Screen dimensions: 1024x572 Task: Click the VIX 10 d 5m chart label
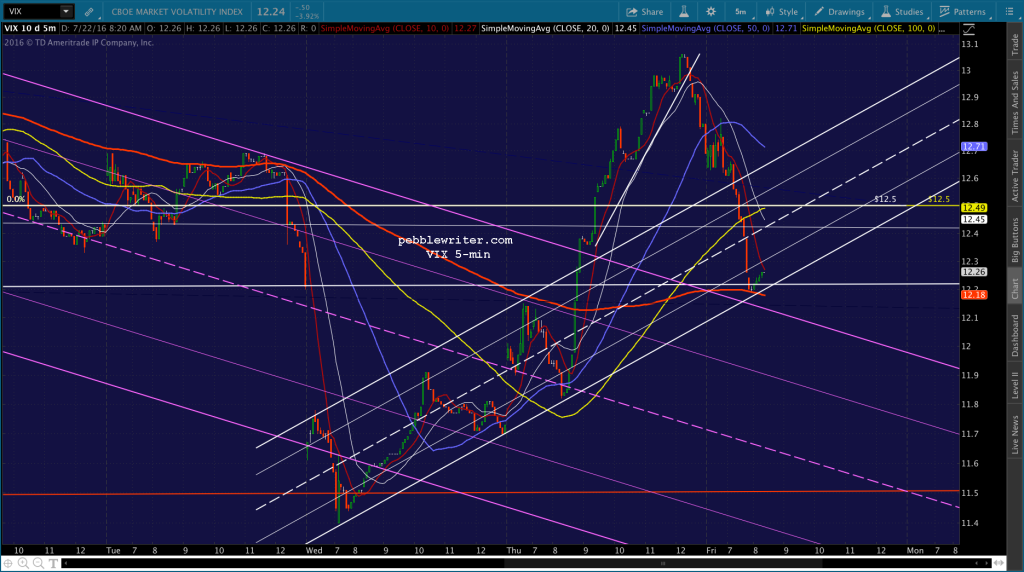(x=30, y=28)
